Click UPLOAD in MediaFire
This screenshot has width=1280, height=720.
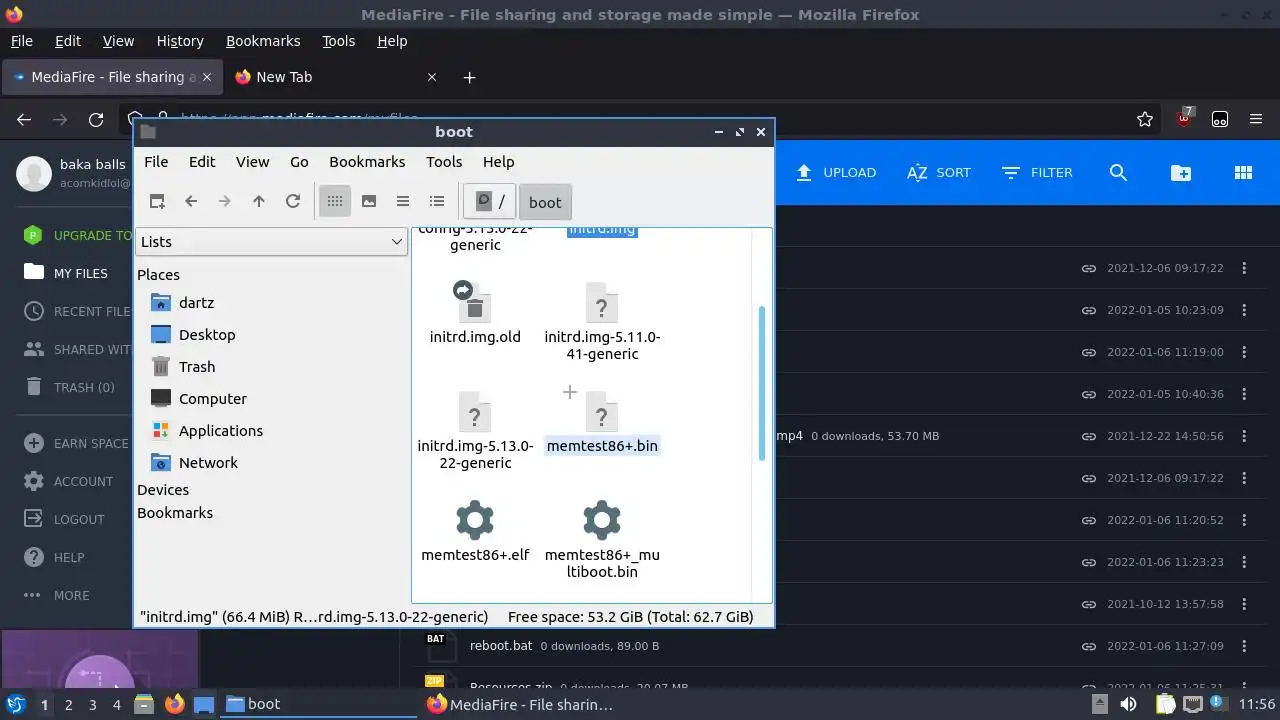pos(836,172)
